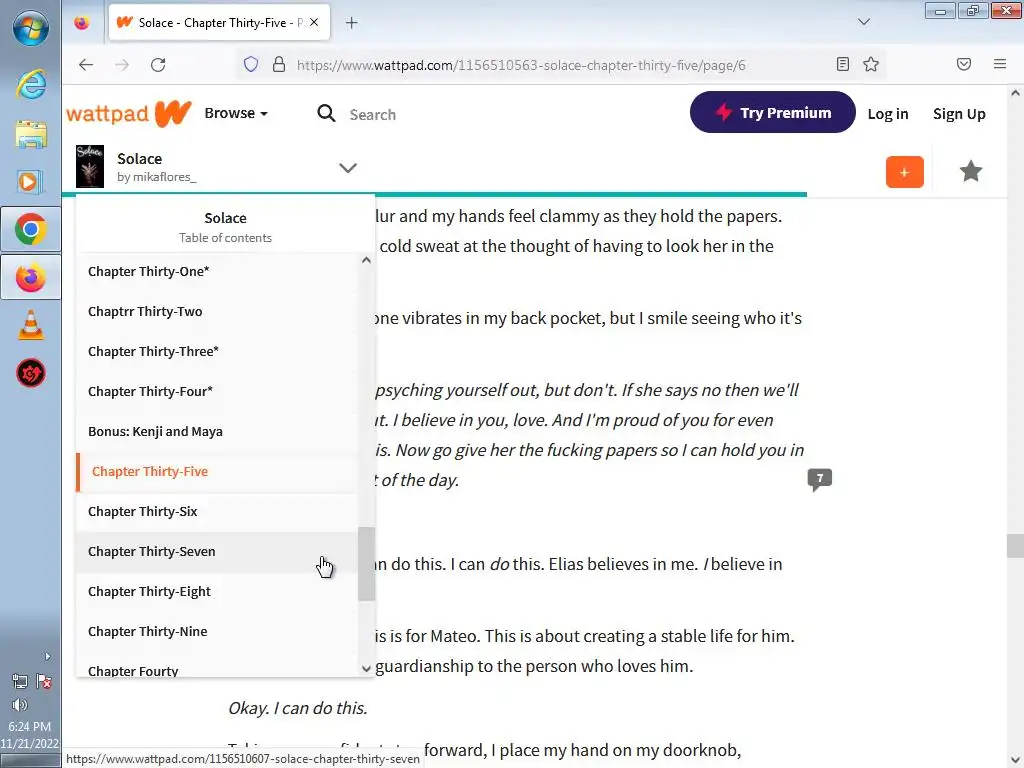Select the highlighted Chapter Thirty-Five entry
Viewport: 1024px width, 768px height.
click(x=217, y=472)
